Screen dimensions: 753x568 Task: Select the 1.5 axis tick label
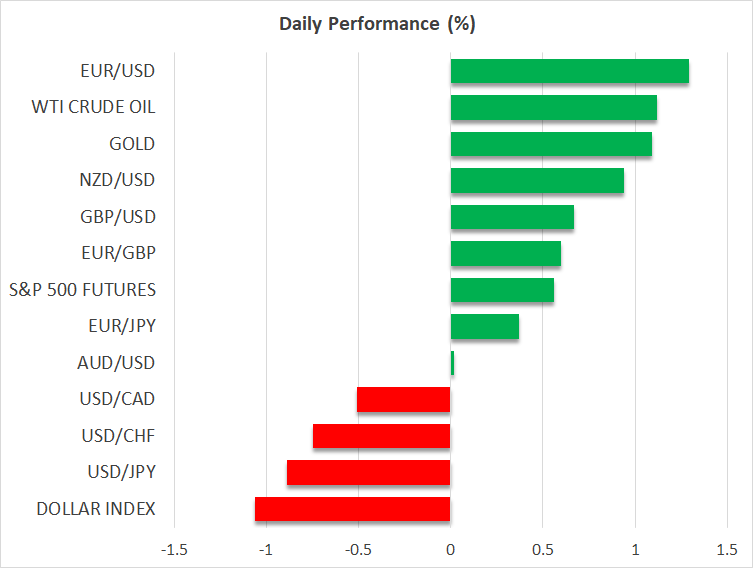[727, 549]
